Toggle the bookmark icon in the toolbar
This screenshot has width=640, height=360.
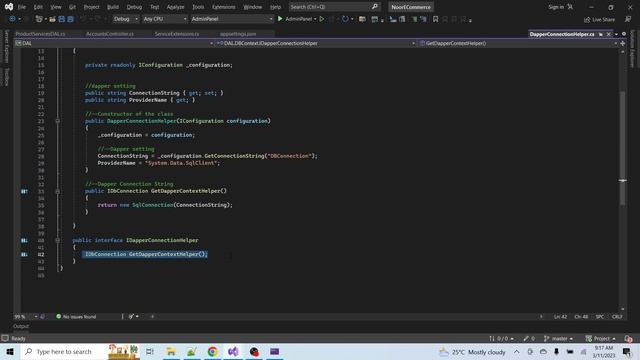click(436, 19)
